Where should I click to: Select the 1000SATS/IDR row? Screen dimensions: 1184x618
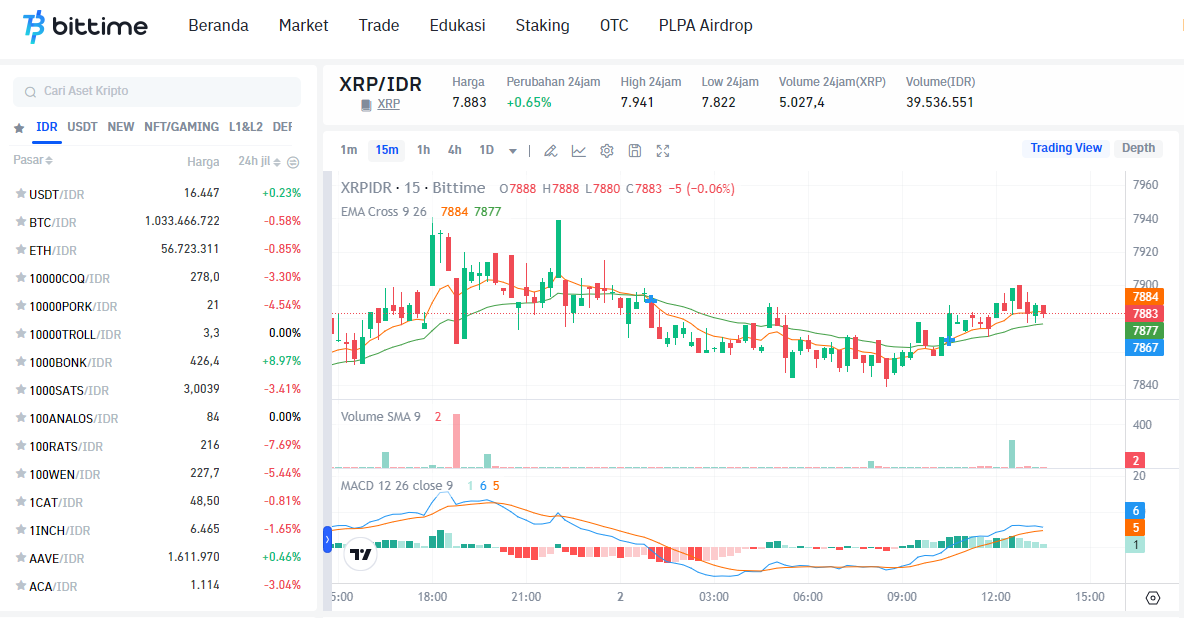[157, 390]
